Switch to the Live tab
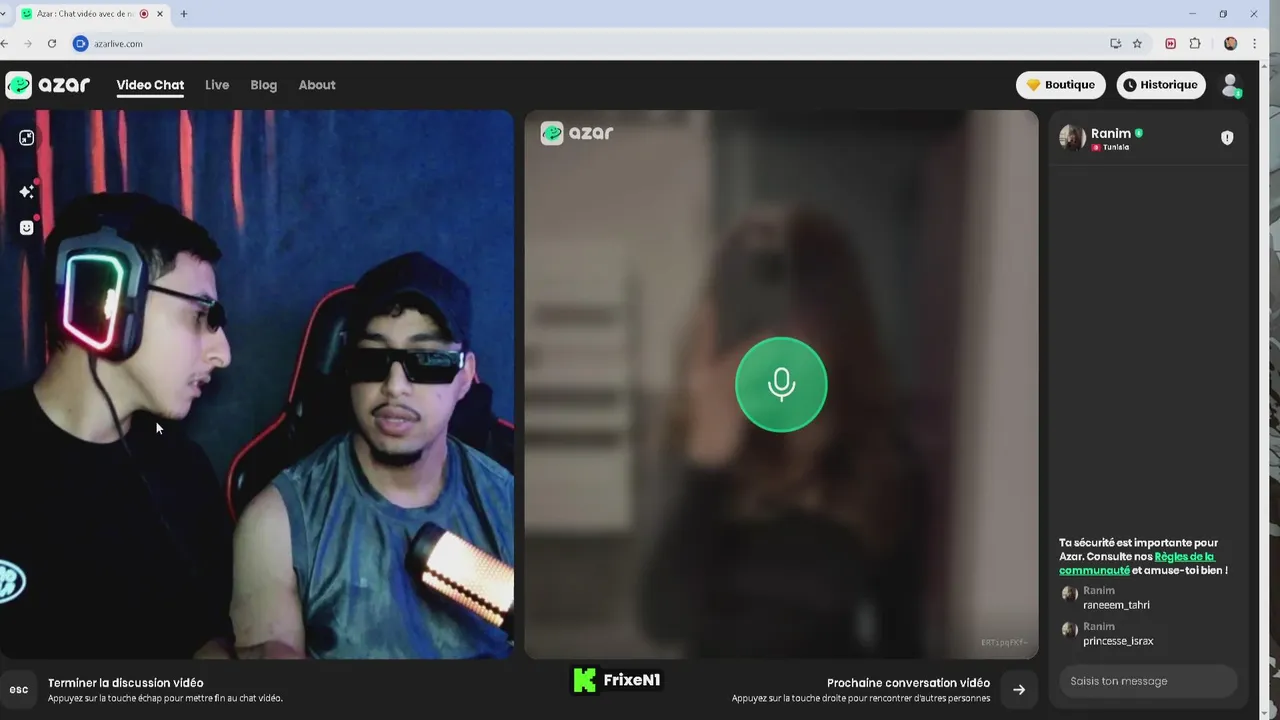 tap(217, 85)
